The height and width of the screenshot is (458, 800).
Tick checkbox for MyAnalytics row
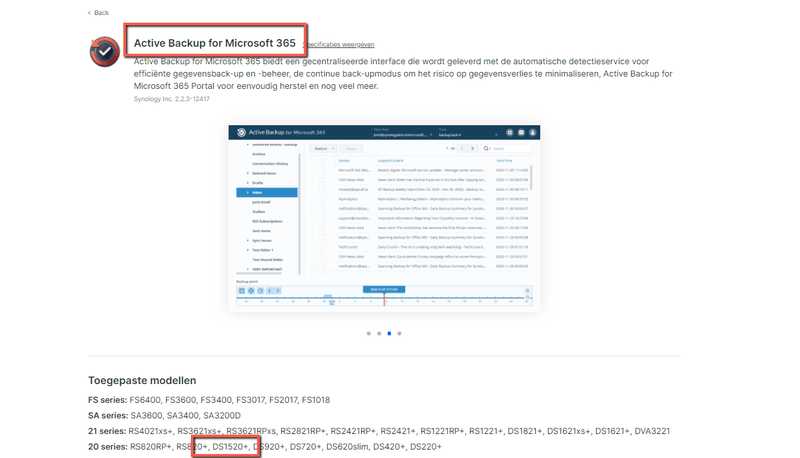click(x=322, y=199)
